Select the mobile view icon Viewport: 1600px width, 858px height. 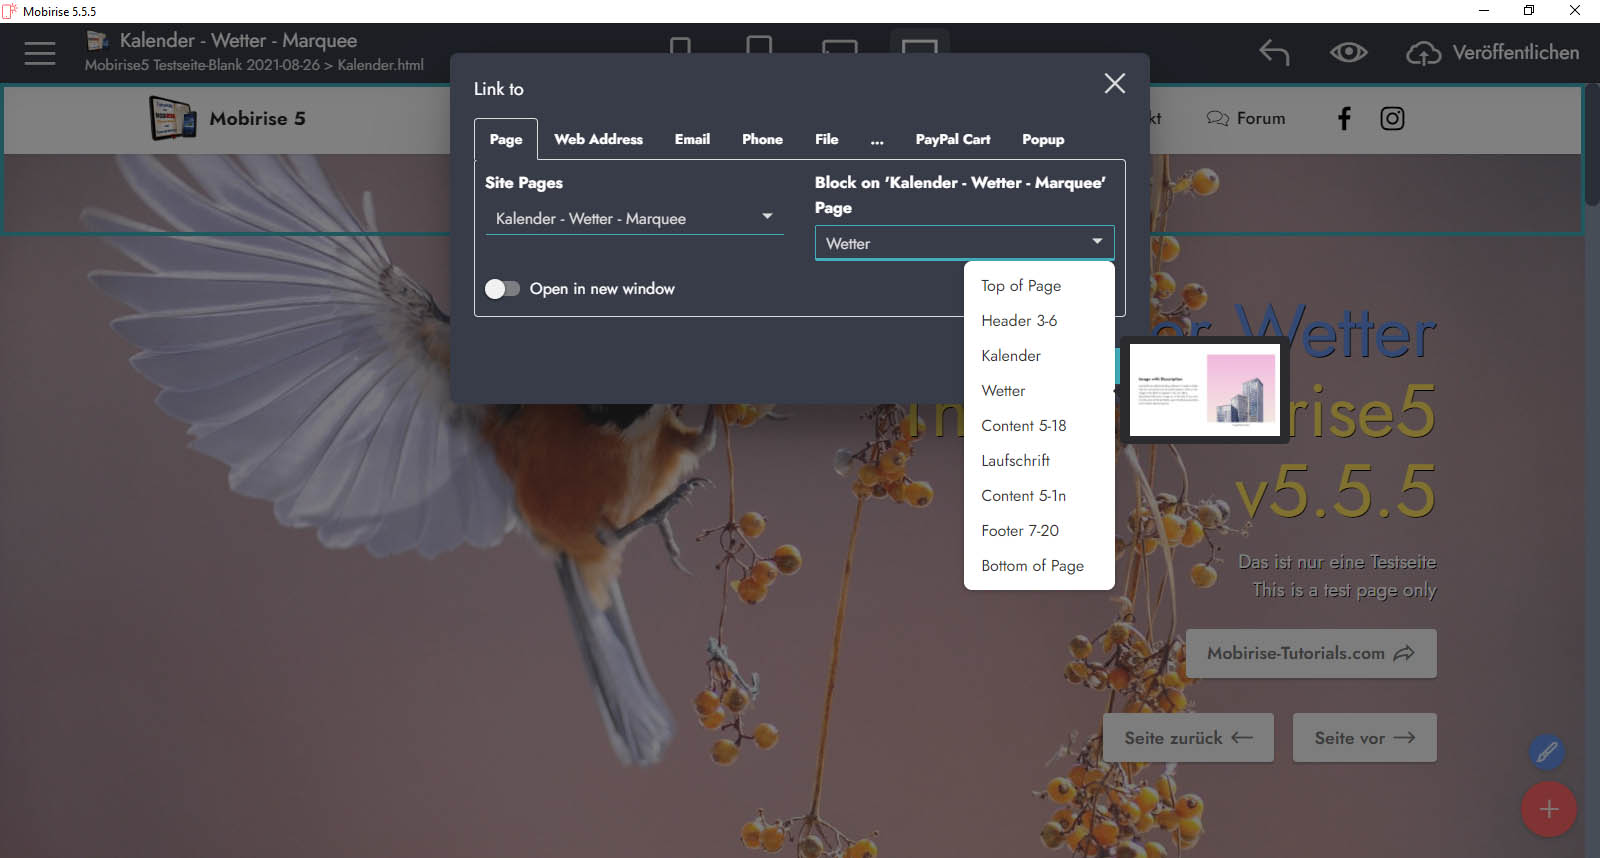[x=680, y=46]
